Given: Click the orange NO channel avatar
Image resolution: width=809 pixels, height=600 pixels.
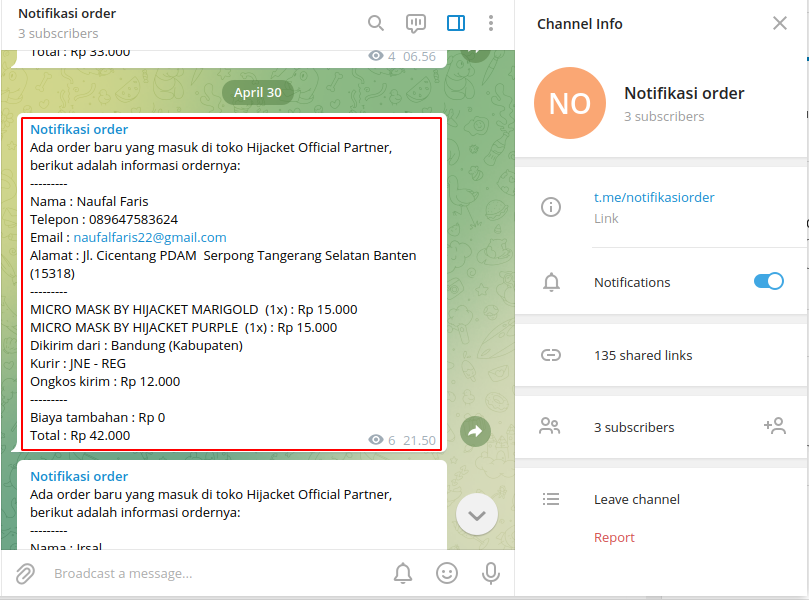Looking at the screenshot, I should pyautogui.click(x=570, y=103).
